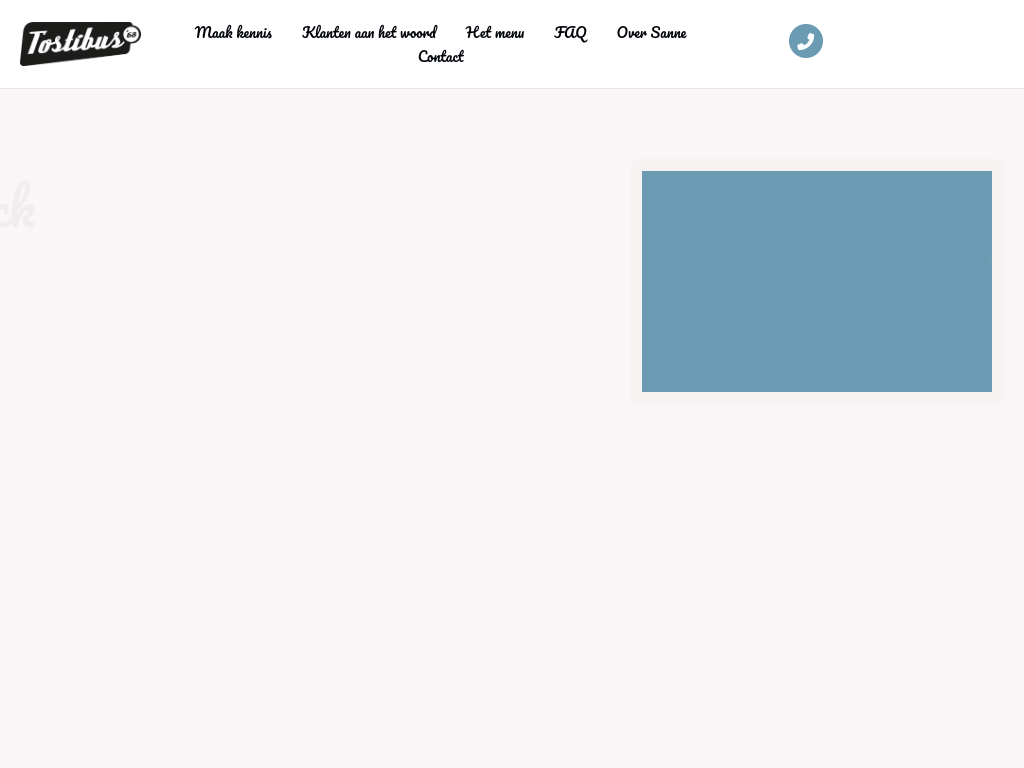Go to Klanten aan het woord
1024x768 pixels.
pos(369,33)
